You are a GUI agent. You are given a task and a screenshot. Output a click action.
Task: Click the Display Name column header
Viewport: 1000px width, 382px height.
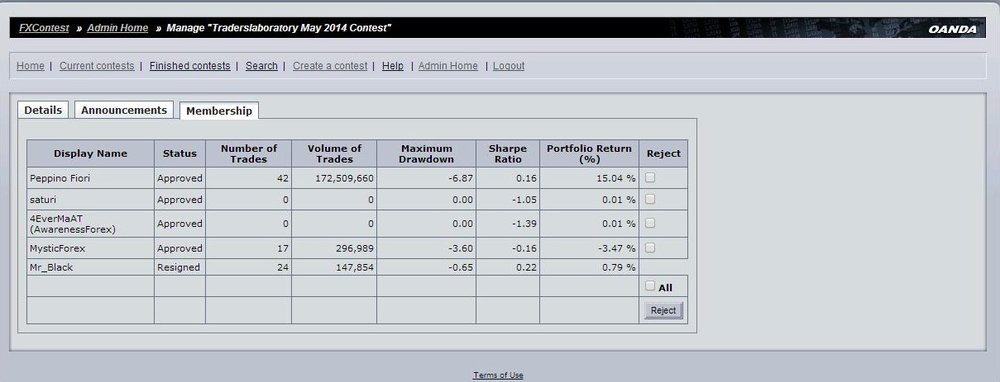point(91,154)
